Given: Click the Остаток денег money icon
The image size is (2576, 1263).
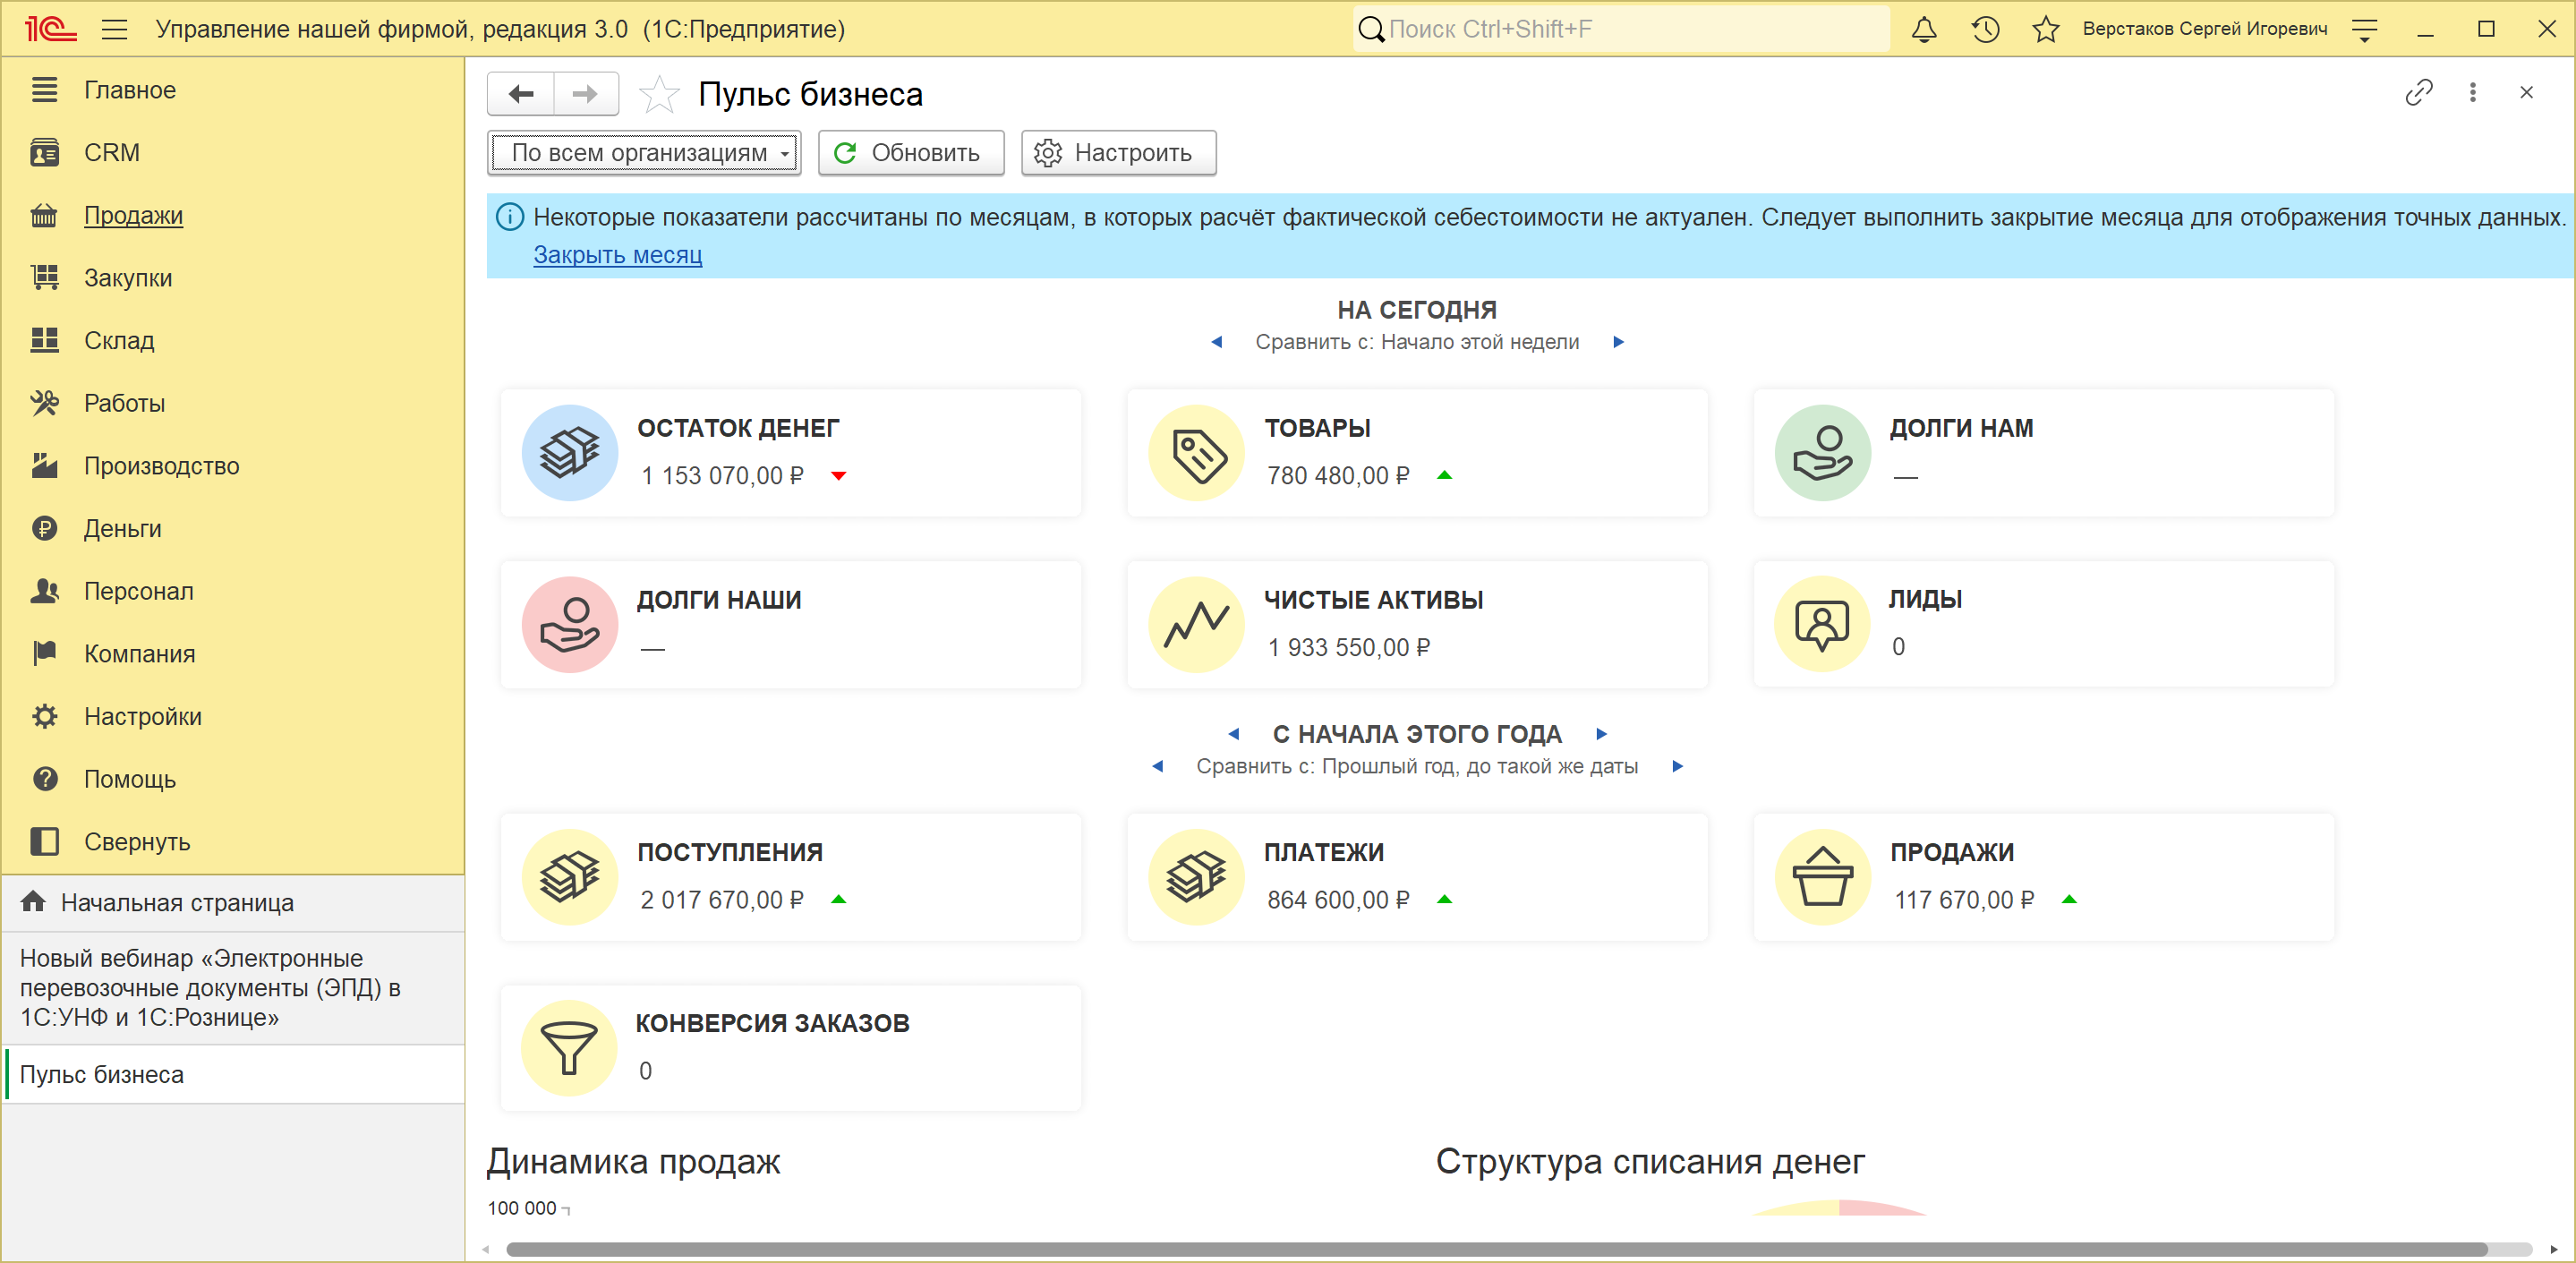Looking at the screenshot, I should [x=570, y=453].
